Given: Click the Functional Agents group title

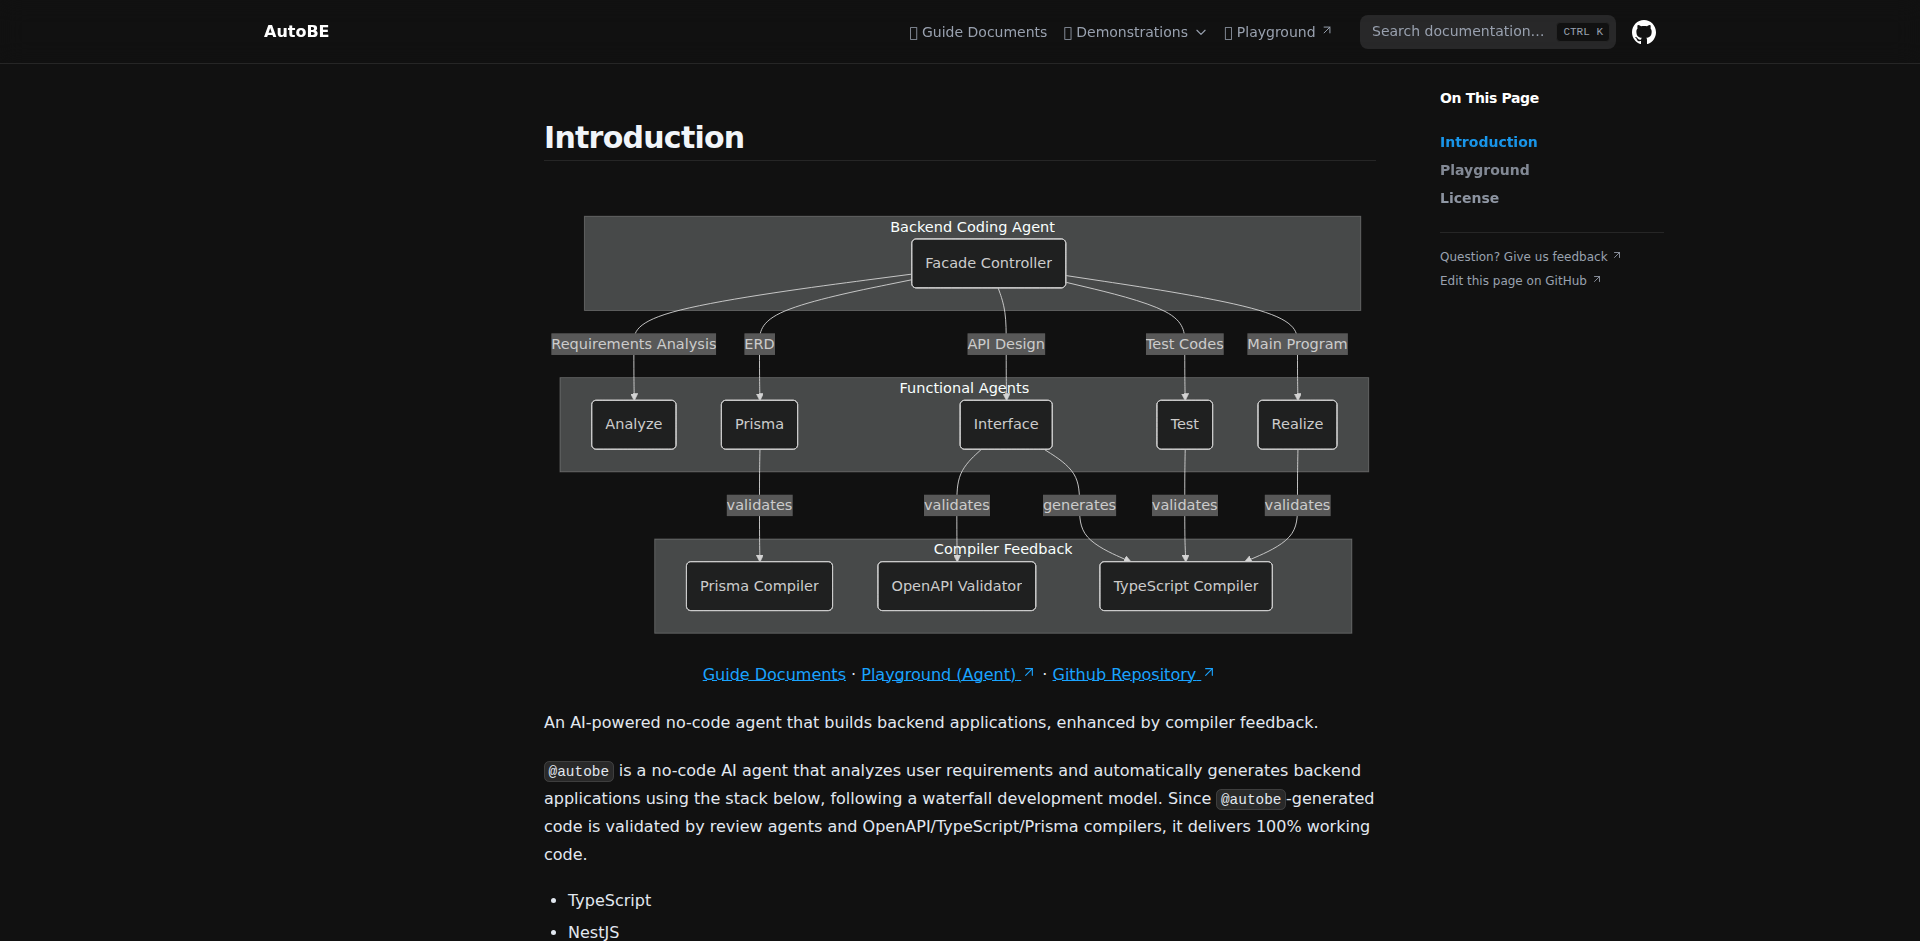Looking at the screenshot, I should point(964,388).
